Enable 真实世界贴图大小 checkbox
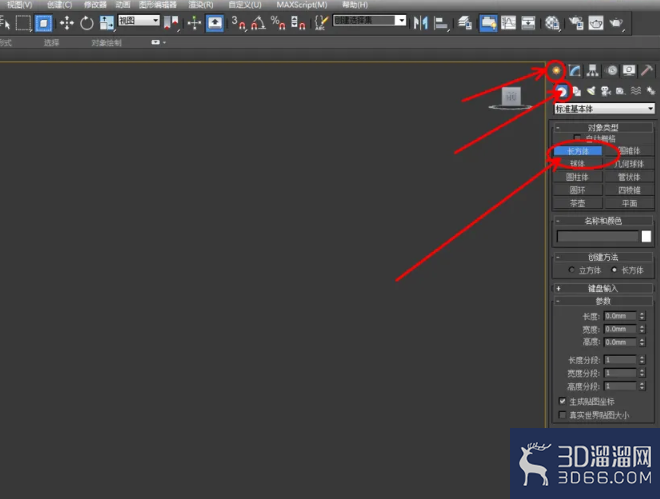This screenshot has height=499, width=660. click(x=562, y=415)
